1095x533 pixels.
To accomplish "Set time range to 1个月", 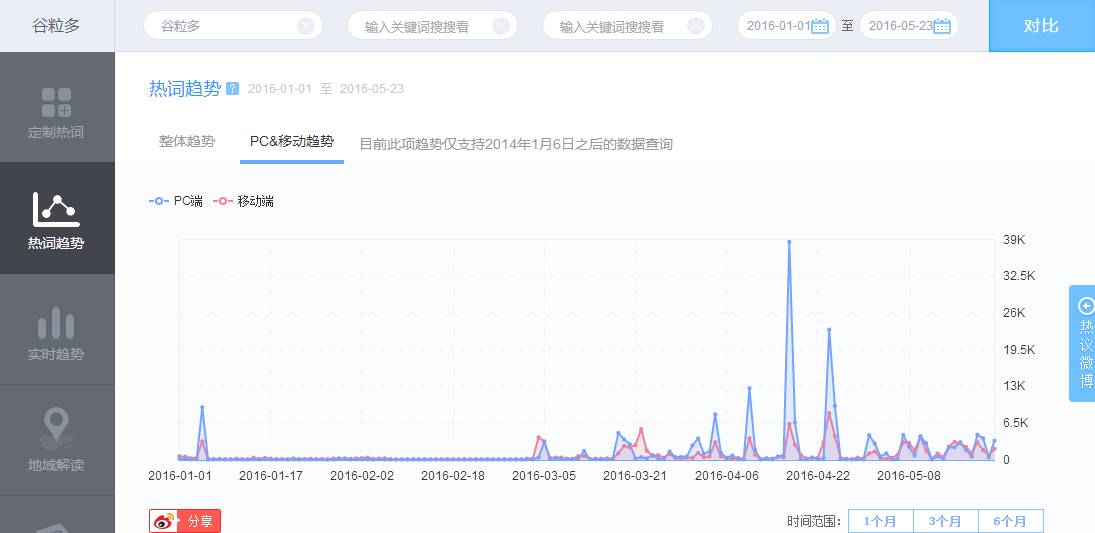I will [x=880, y=521].
